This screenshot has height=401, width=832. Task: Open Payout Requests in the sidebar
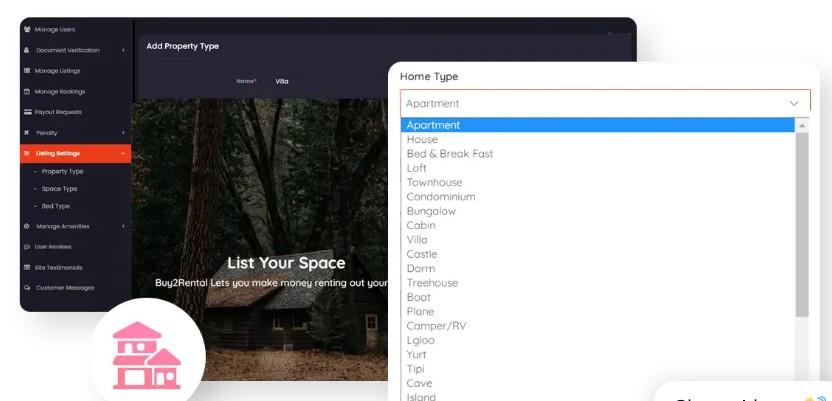point(58,112)
